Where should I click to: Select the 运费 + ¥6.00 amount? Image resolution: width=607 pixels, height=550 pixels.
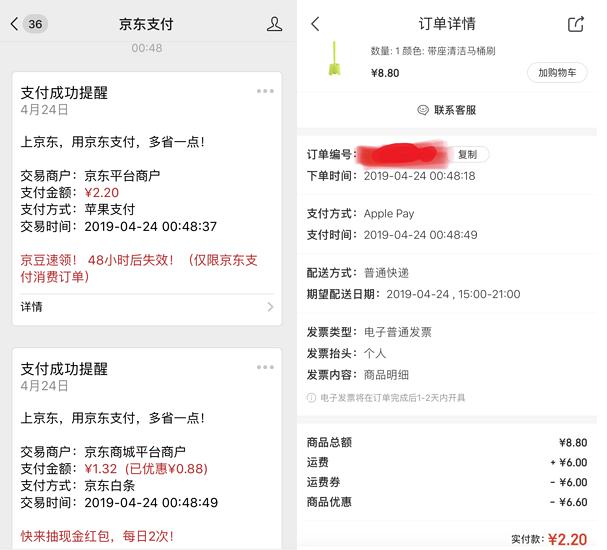point(569,462)
